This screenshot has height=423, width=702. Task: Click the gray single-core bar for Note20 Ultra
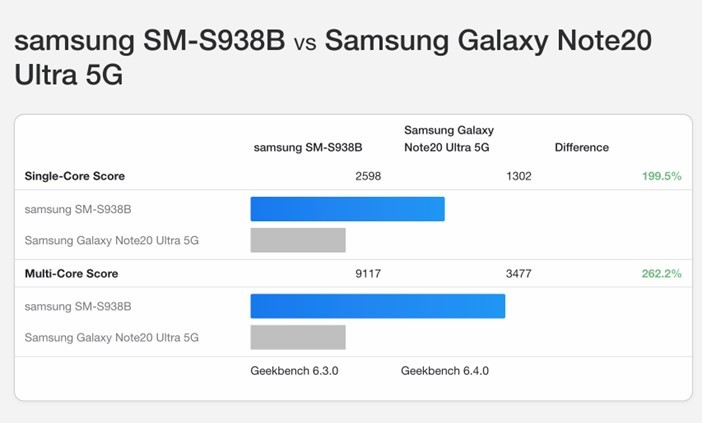(297, 240)
